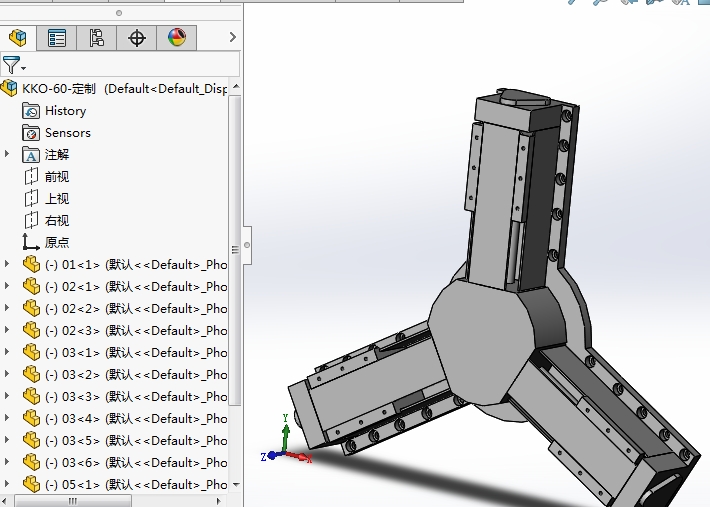Click the part icon of 03<3>
Viewport: 710px width, 507px height.
(31, 397)
